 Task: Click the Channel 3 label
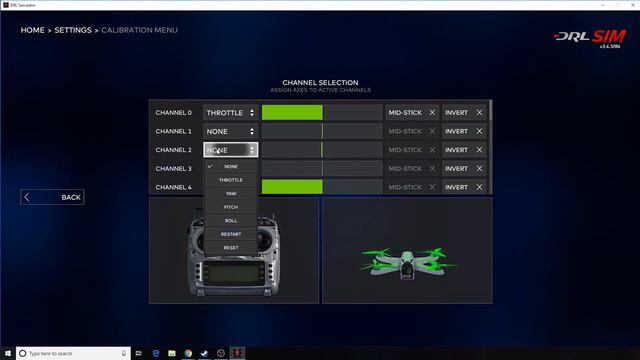coord(173,169)
